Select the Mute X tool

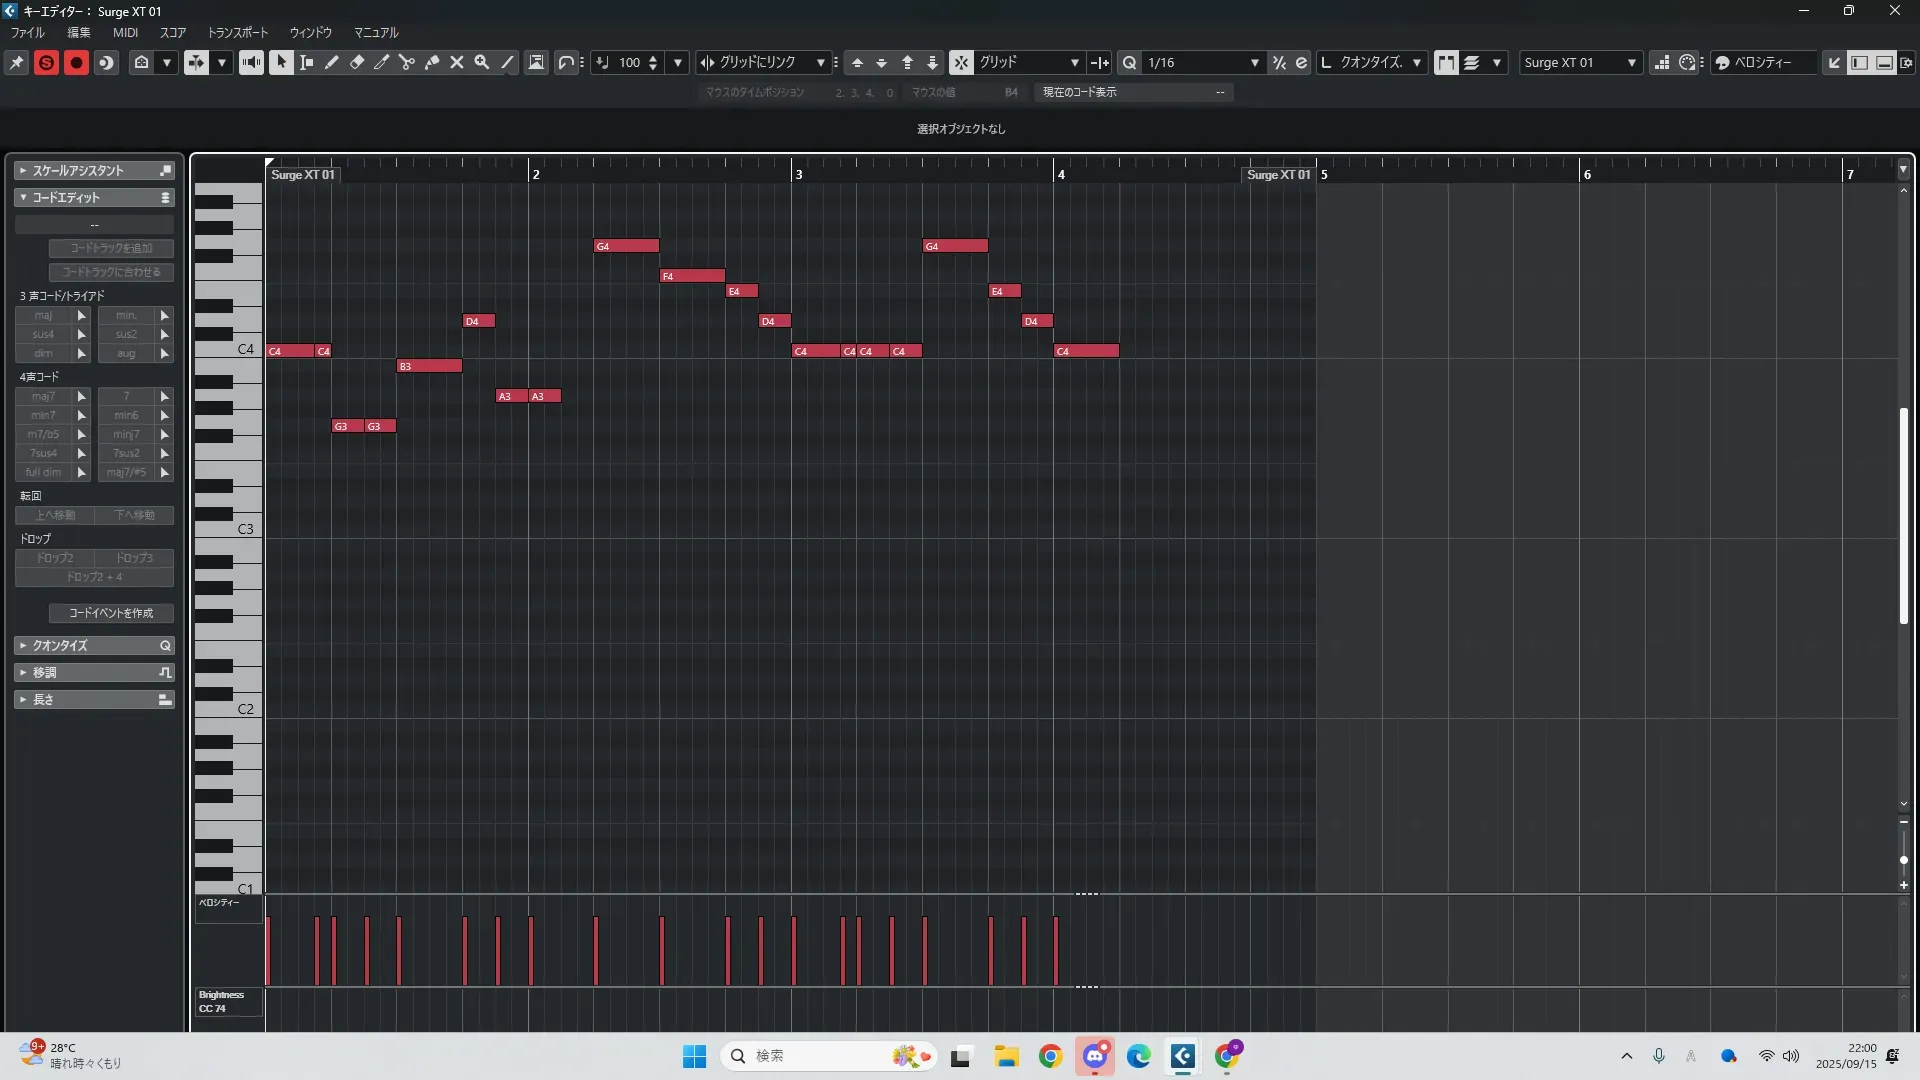(x=457, y=62)
